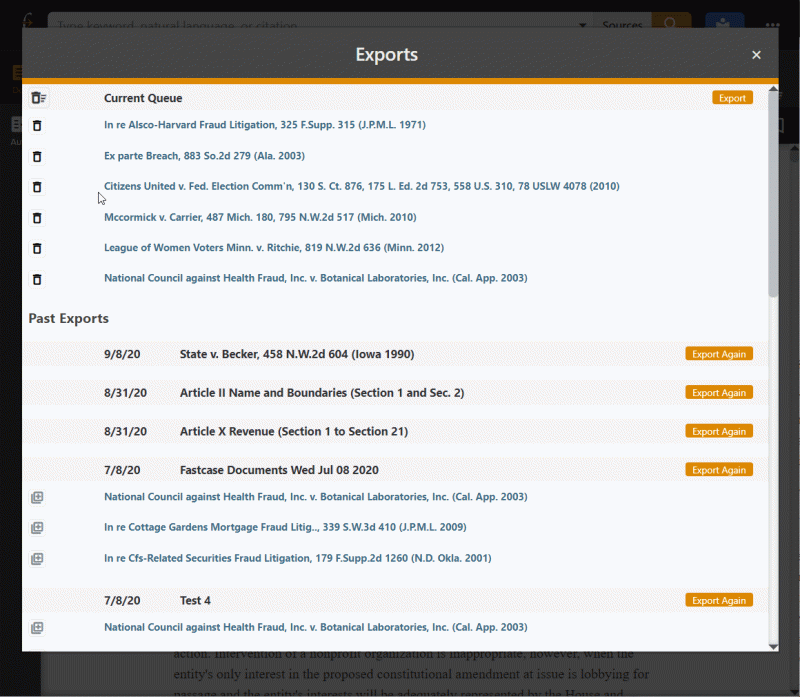Delete "League of Women Voters Minn. v. Ritchie" entry

pos(37,248)
